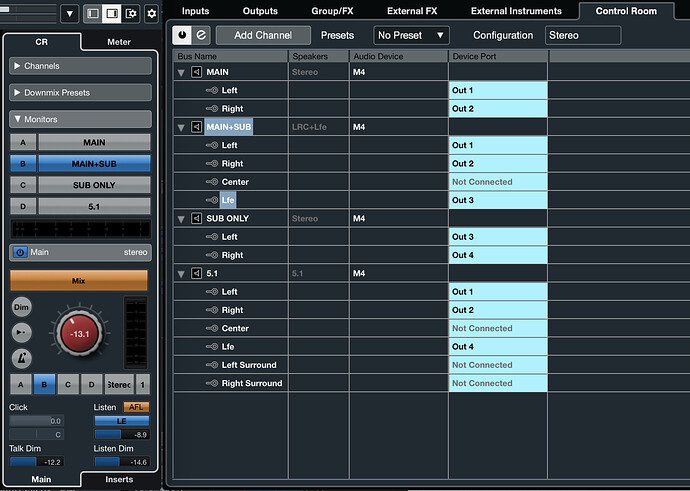Click connector icon of SUB ONLY Right
Viewport: 690px width, 491px height.
212,255
